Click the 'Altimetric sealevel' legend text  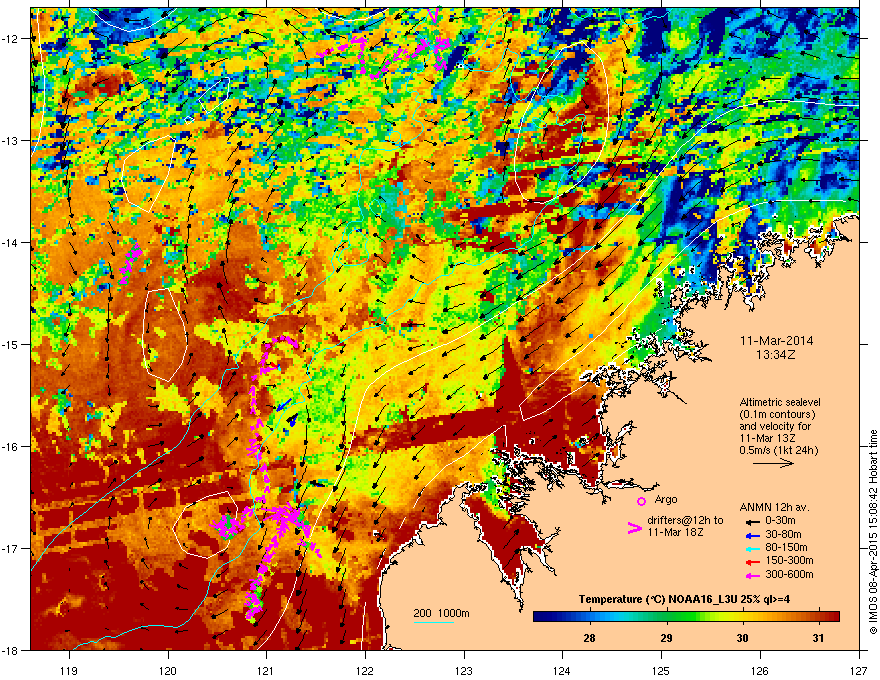pos(780,402)
